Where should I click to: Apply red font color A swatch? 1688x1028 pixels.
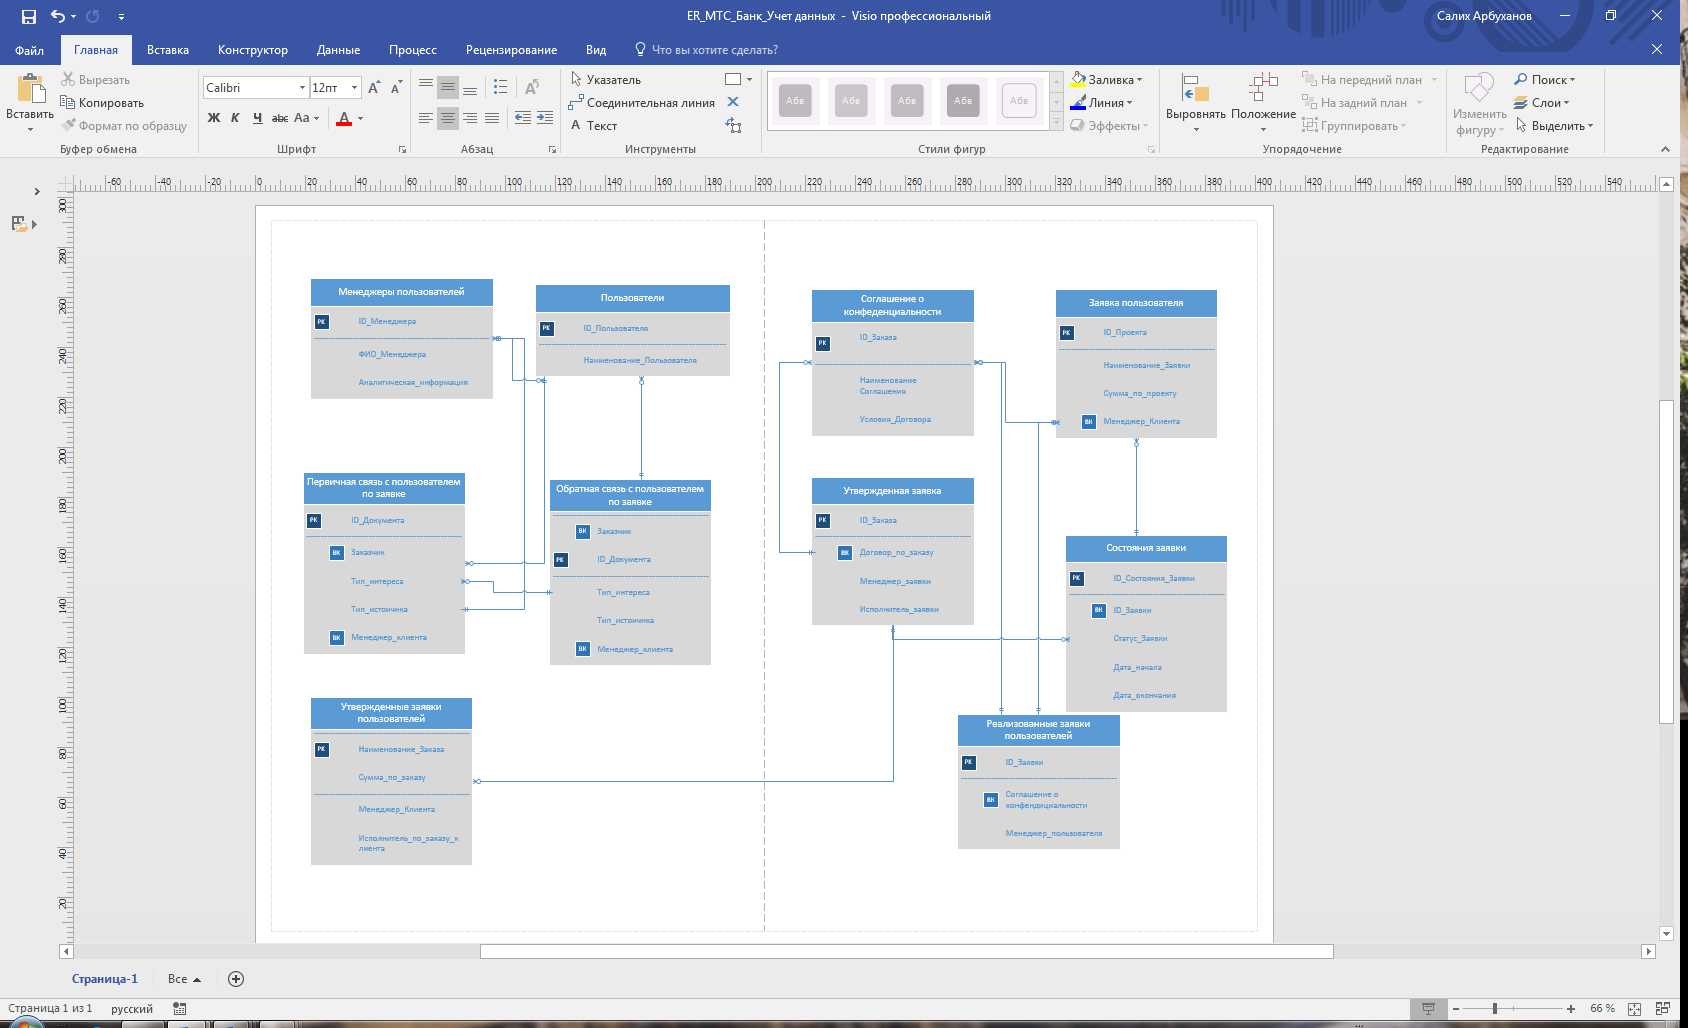pos(344,118)
